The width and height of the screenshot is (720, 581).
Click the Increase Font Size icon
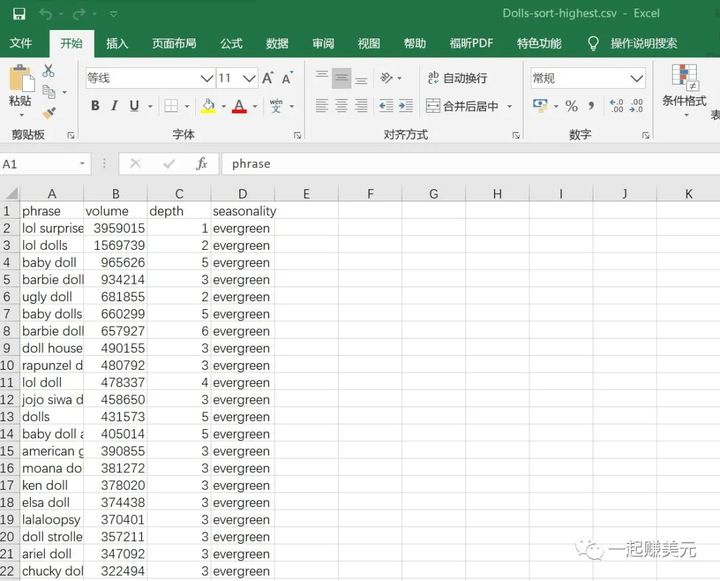[268, 78]
